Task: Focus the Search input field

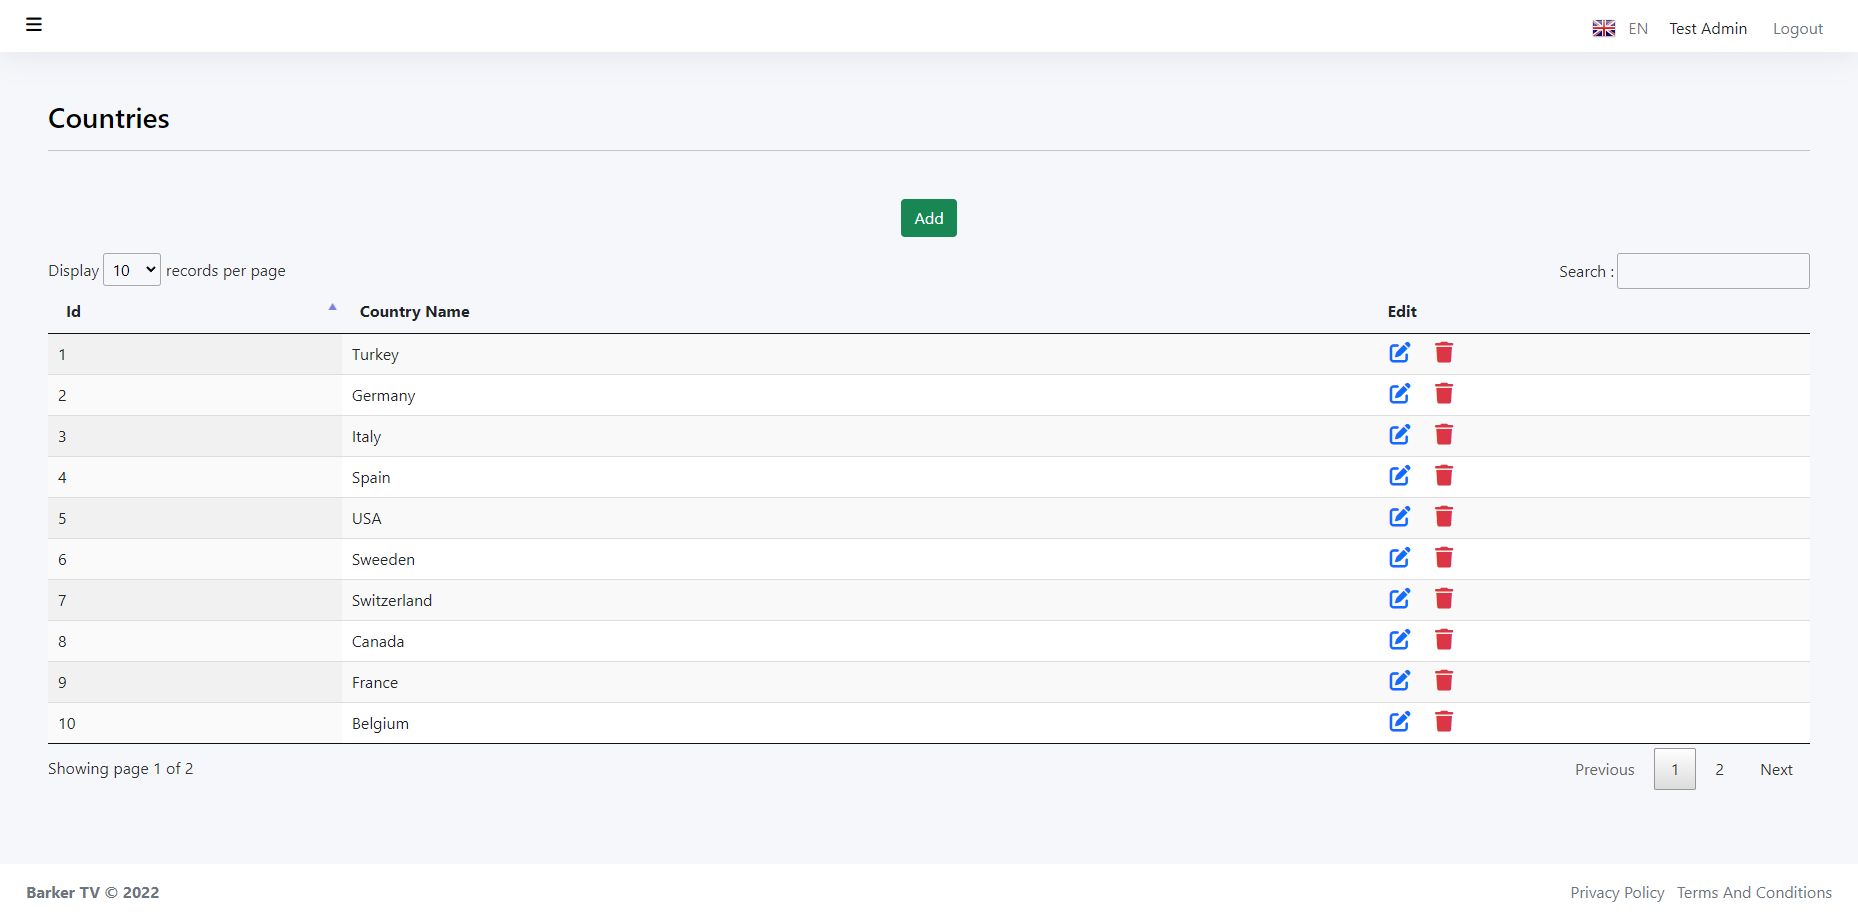Action: pos(1712,271)
